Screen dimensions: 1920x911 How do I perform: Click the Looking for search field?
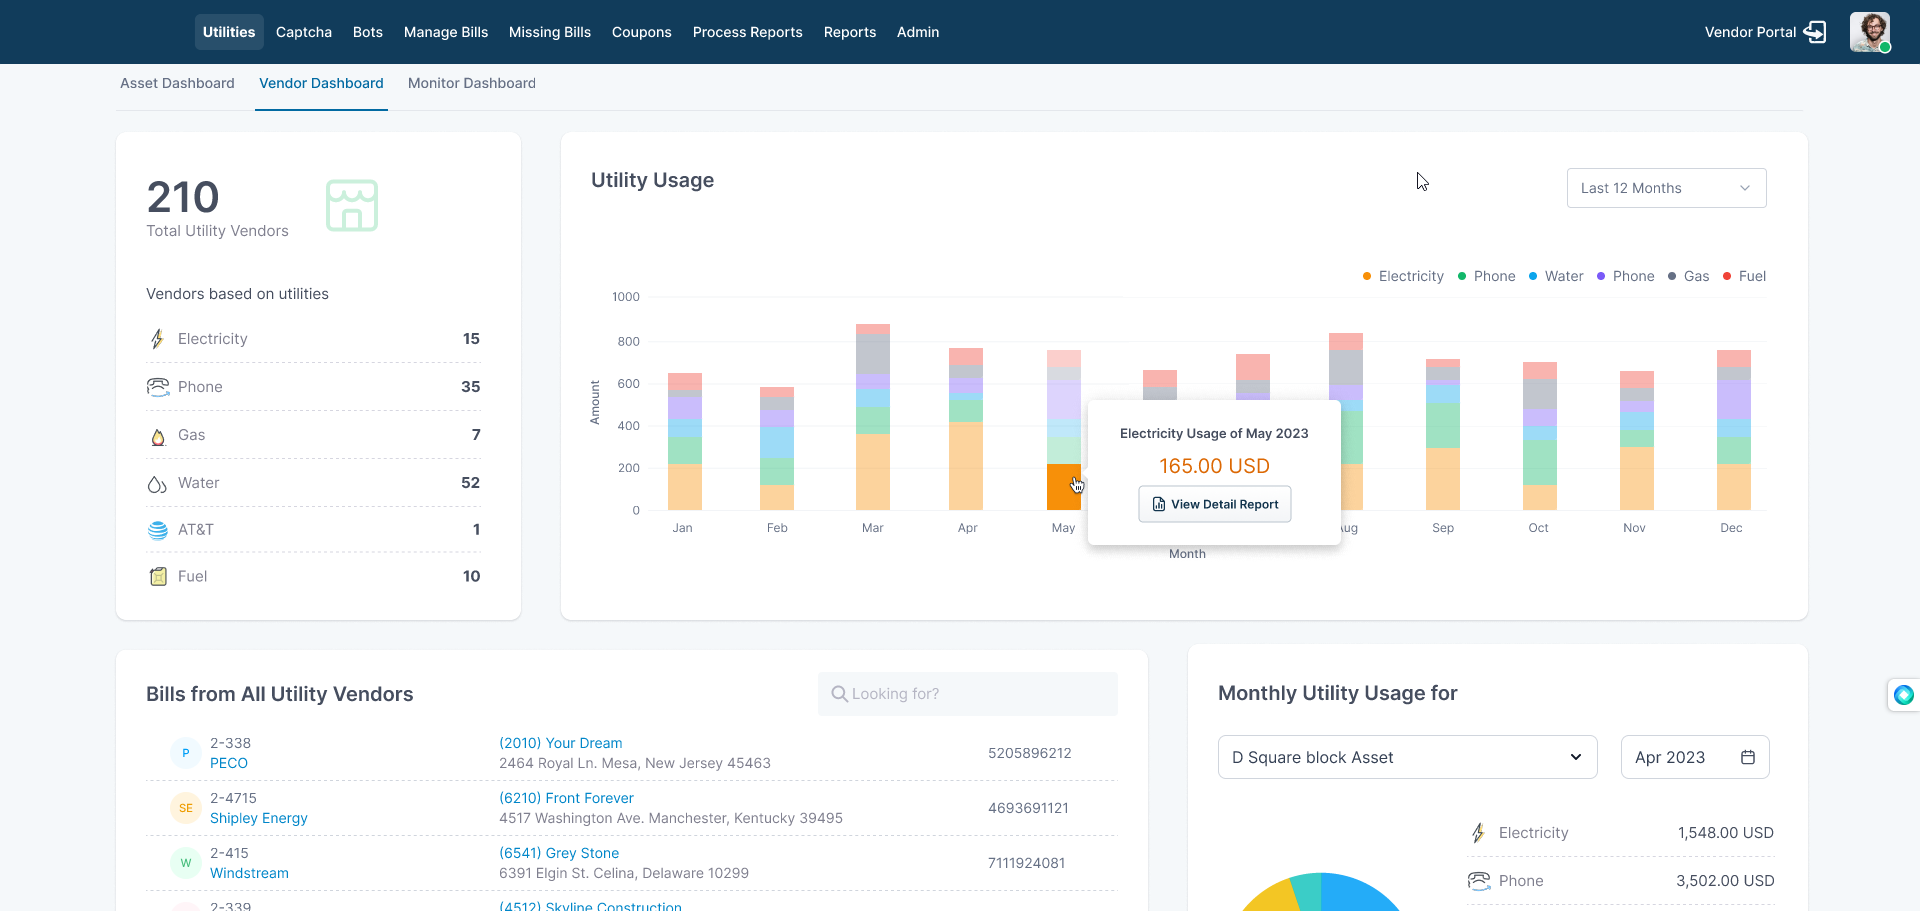click(968, 694)
